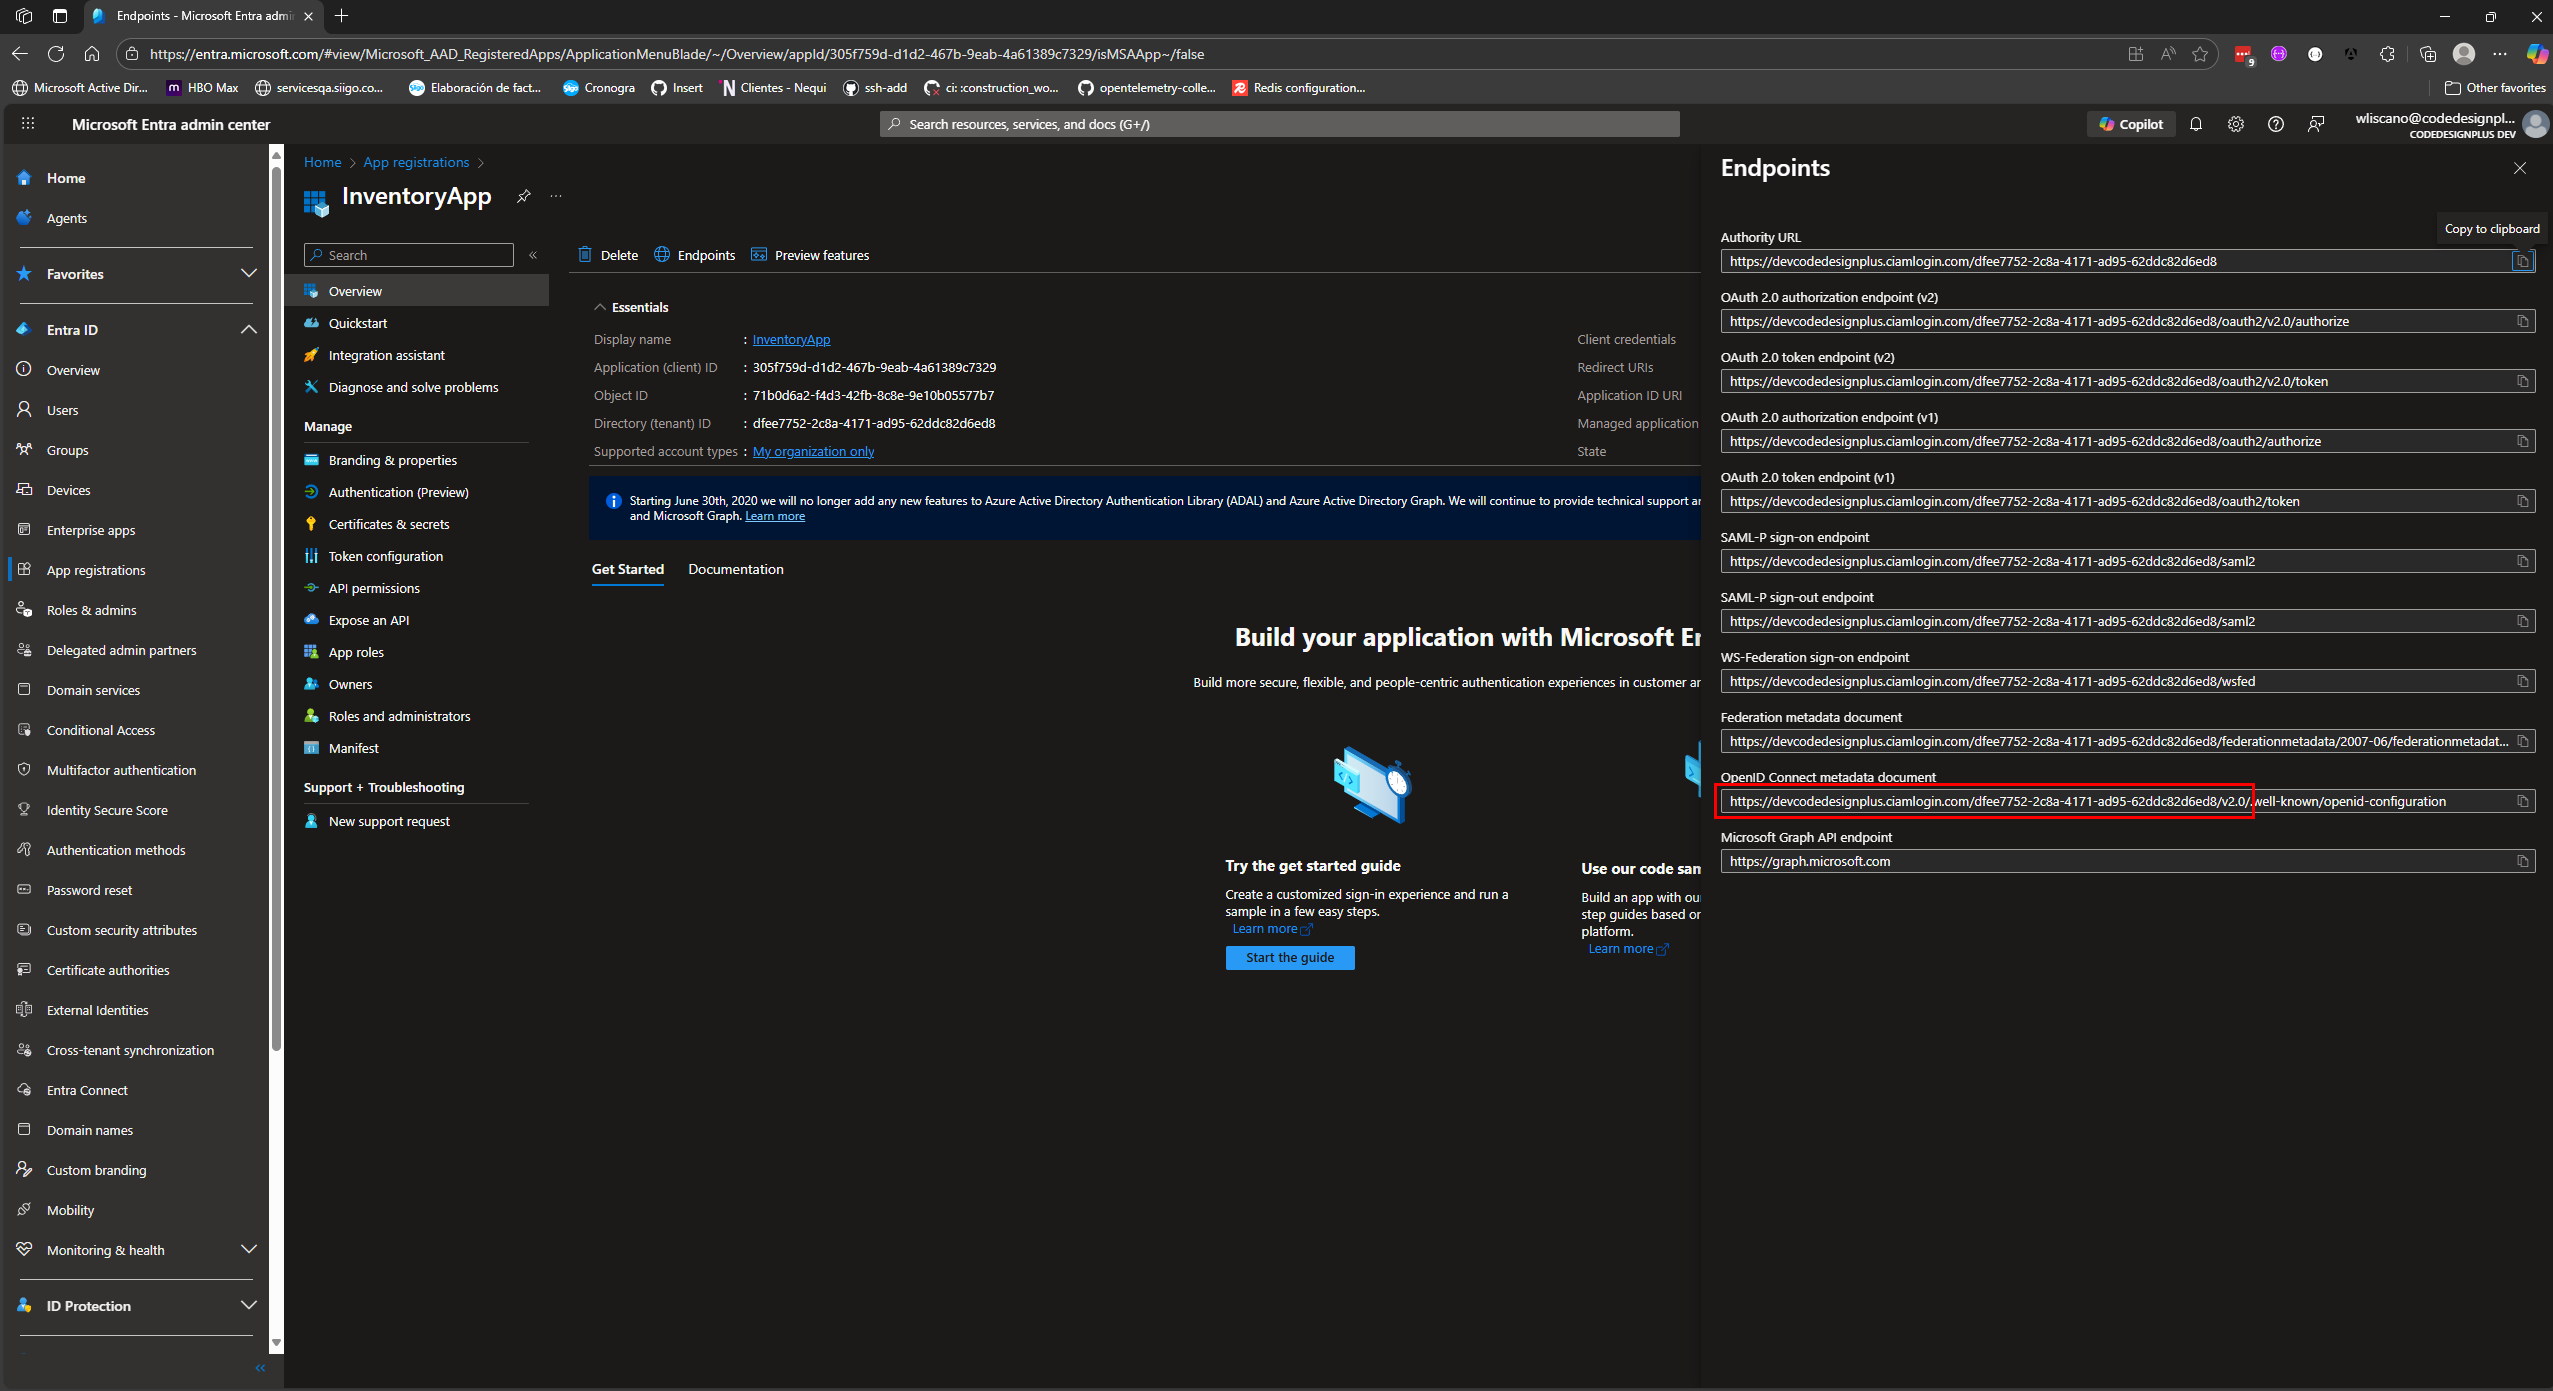Copy OAuth 2.0 token endpoint (v1) URL
2553x1391 pixels.
[x=2523, y=501]
